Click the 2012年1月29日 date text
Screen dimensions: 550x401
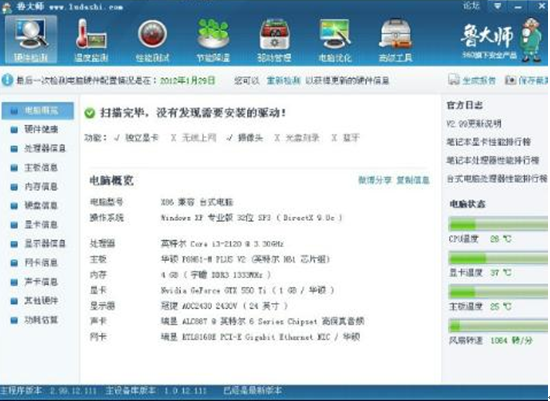tap(188, 81)
